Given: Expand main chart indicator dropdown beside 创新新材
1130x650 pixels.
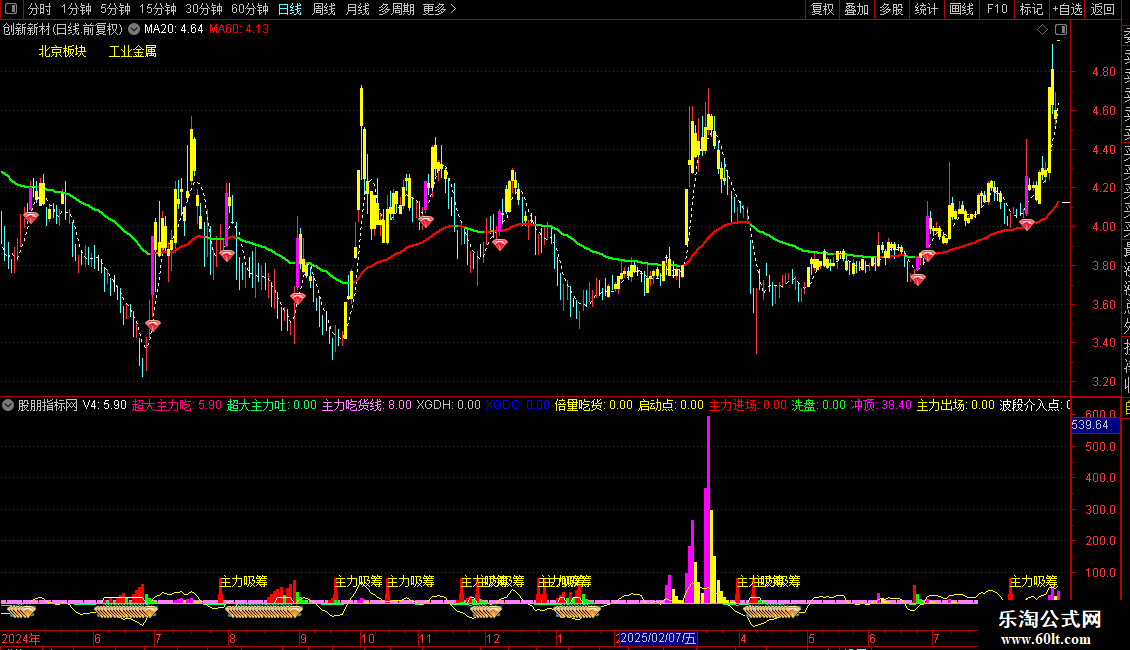Looking at the screenshot, I should [x=134, y=30].
